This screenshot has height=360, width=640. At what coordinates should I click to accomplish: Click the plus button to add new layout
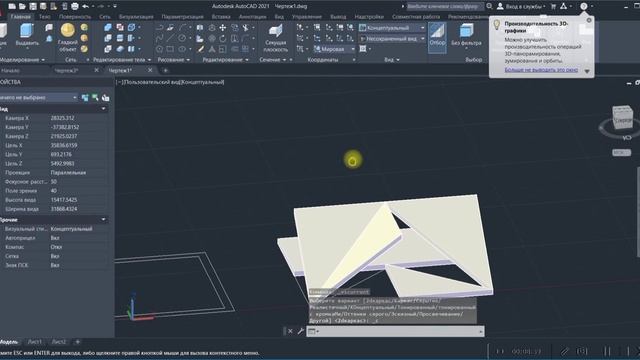(x=78, y=342)
